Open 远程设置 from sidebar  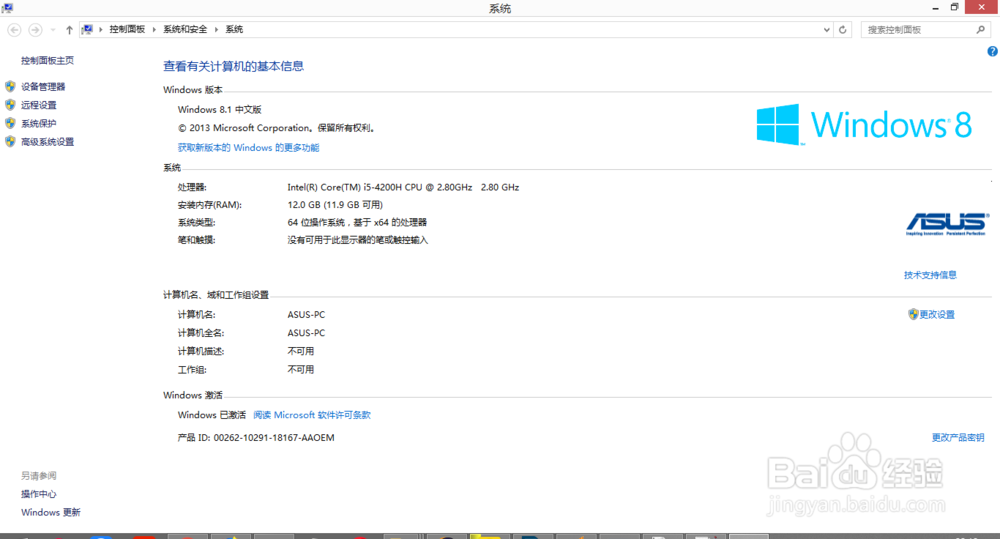(x=38, y=105)
